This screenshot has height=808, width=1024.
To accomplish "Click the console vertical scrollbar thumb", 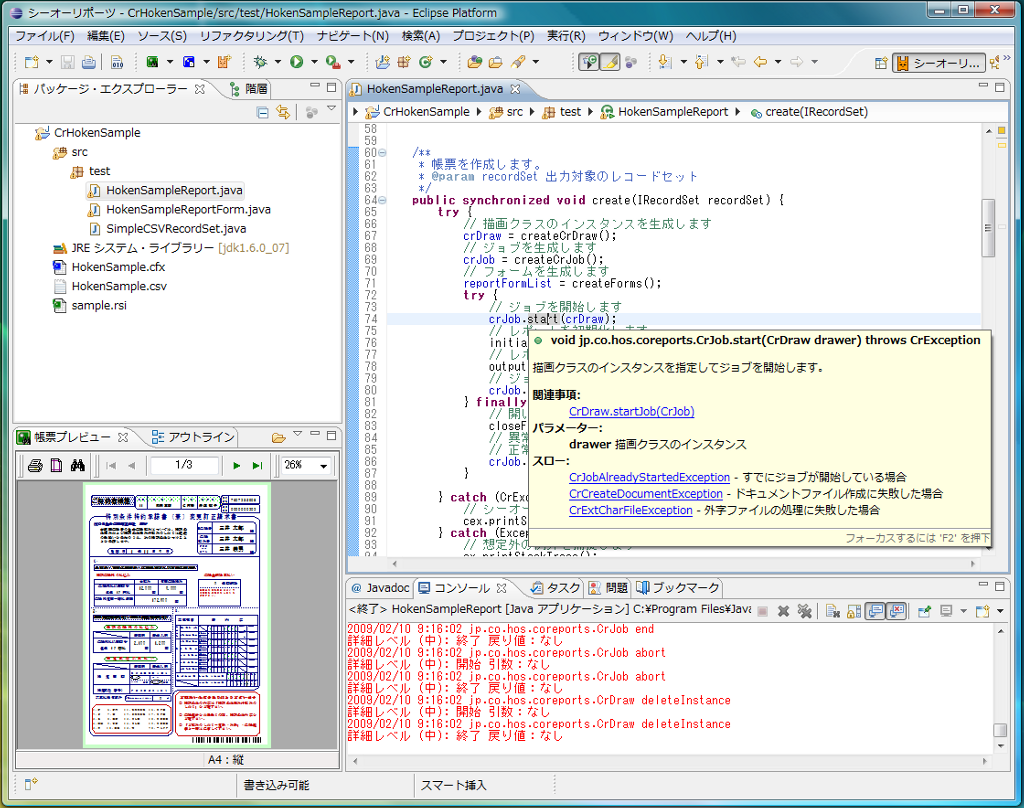I will [x=1000, y=730].
